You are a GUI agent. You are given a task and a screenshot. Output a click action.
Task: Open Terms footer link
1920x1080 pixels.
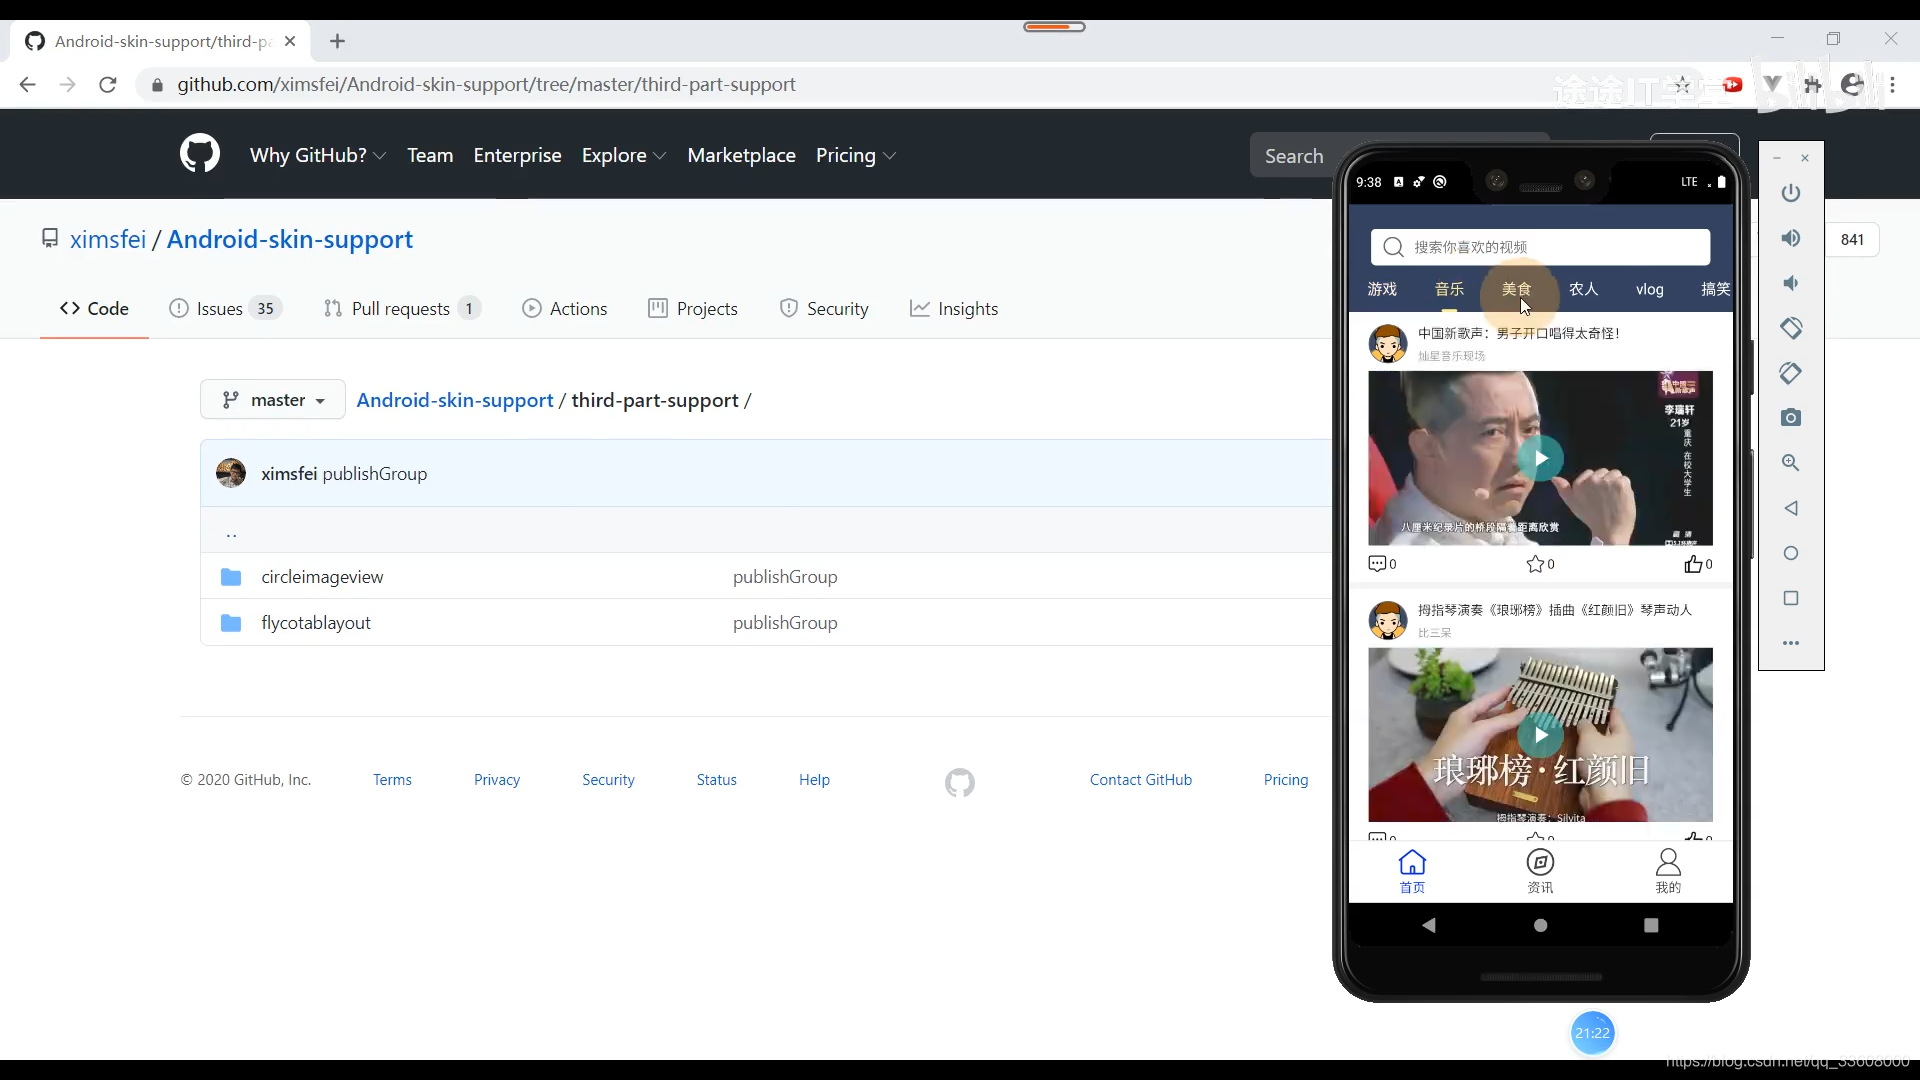392,780
